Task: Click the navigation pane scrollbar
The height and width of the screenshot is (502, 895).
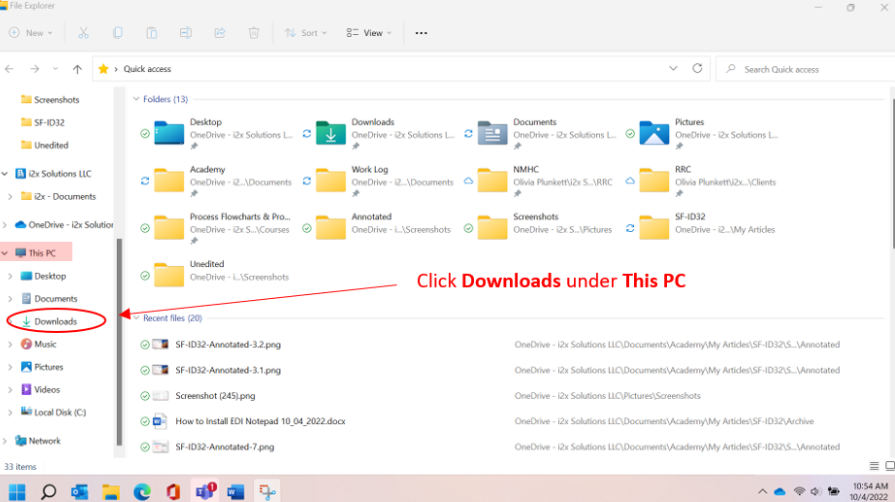Action: pos(119,342)
